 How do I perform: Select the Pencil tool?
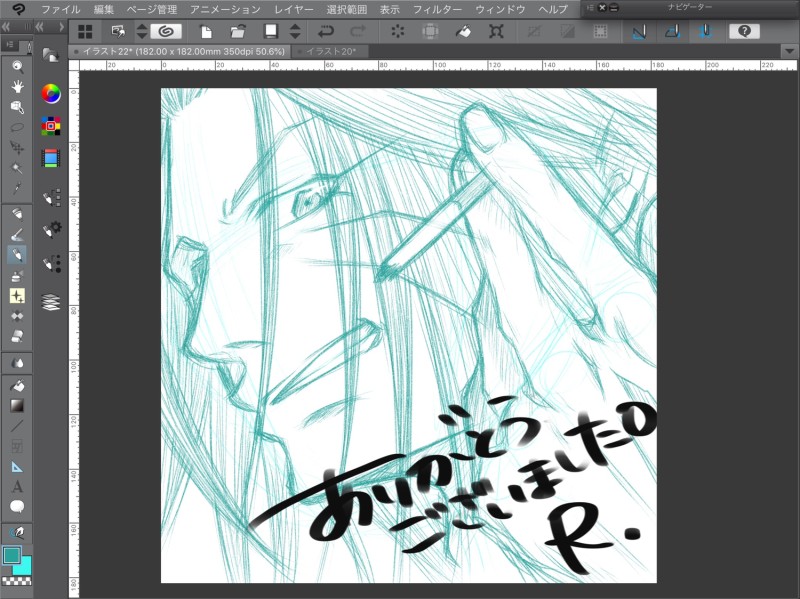coord(17,234)
